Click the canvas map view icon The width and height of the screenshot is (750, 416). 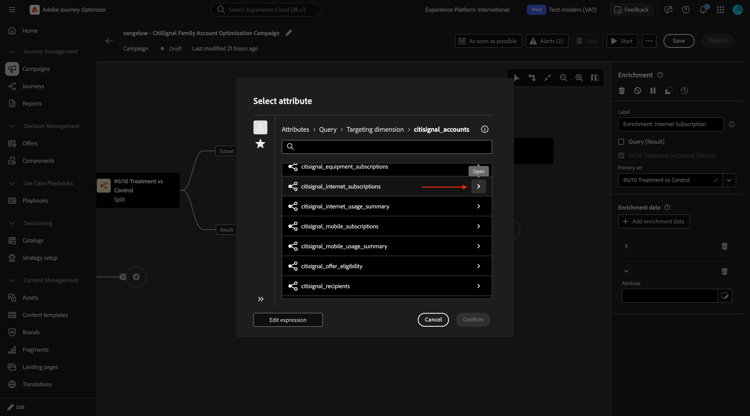point(595,78)
